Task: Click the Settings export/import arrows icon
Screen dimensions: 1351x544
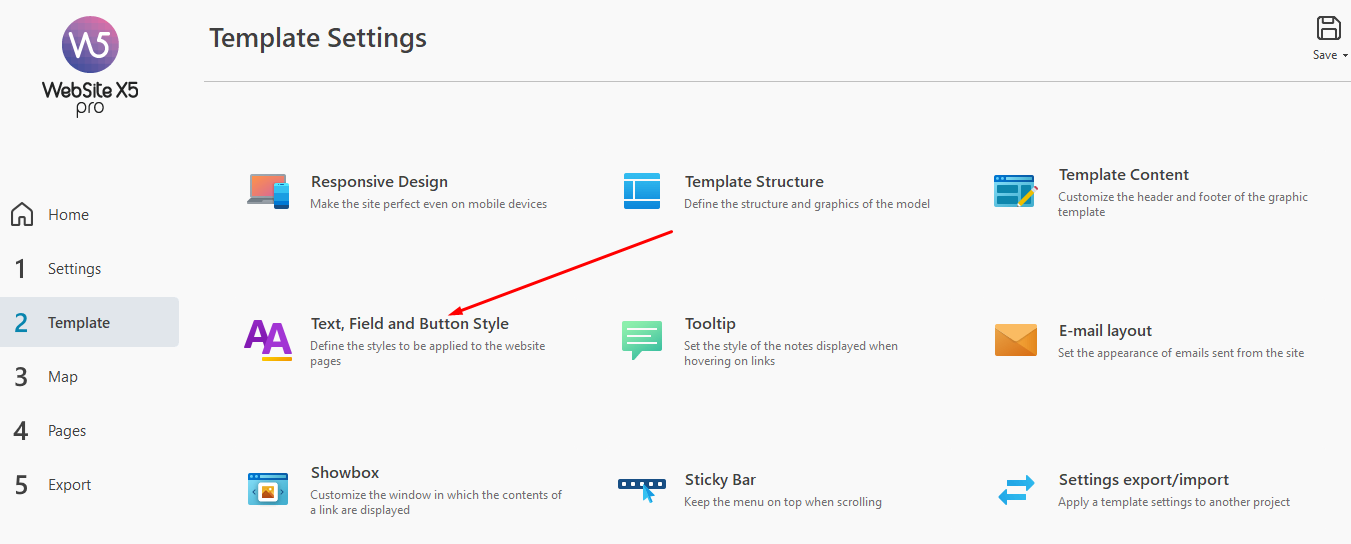Action: pyautogui.click(x=1015, y=490)
